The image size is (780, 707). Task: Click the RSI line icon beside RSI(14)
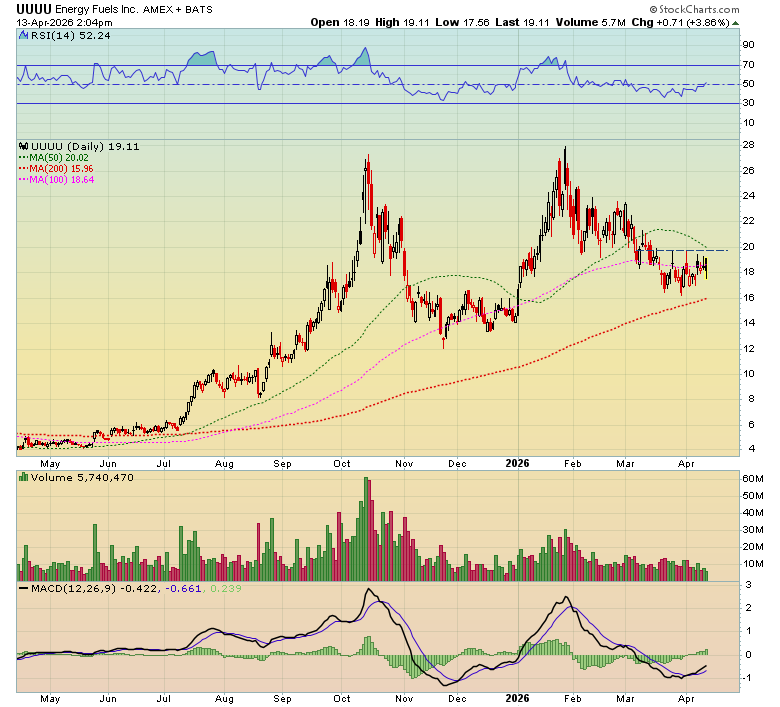point(23,35)
